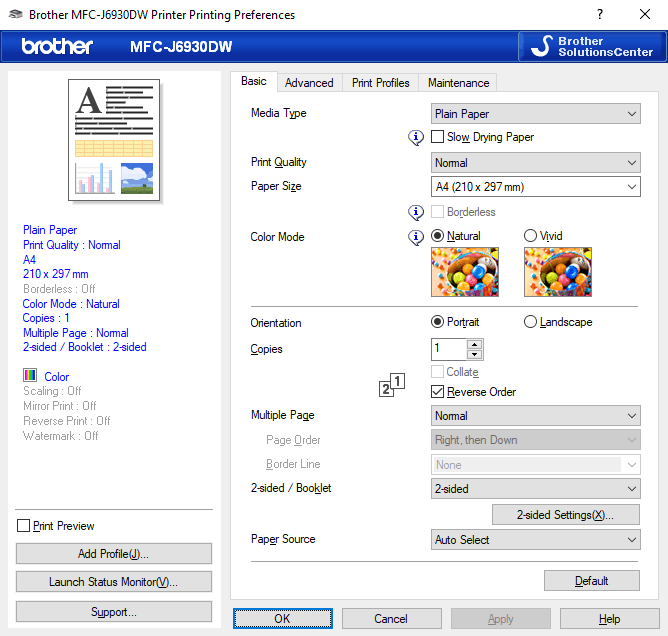Switch to the Advanced tab
The height and width of the screenshot is (636, 668).
[309, 83]
